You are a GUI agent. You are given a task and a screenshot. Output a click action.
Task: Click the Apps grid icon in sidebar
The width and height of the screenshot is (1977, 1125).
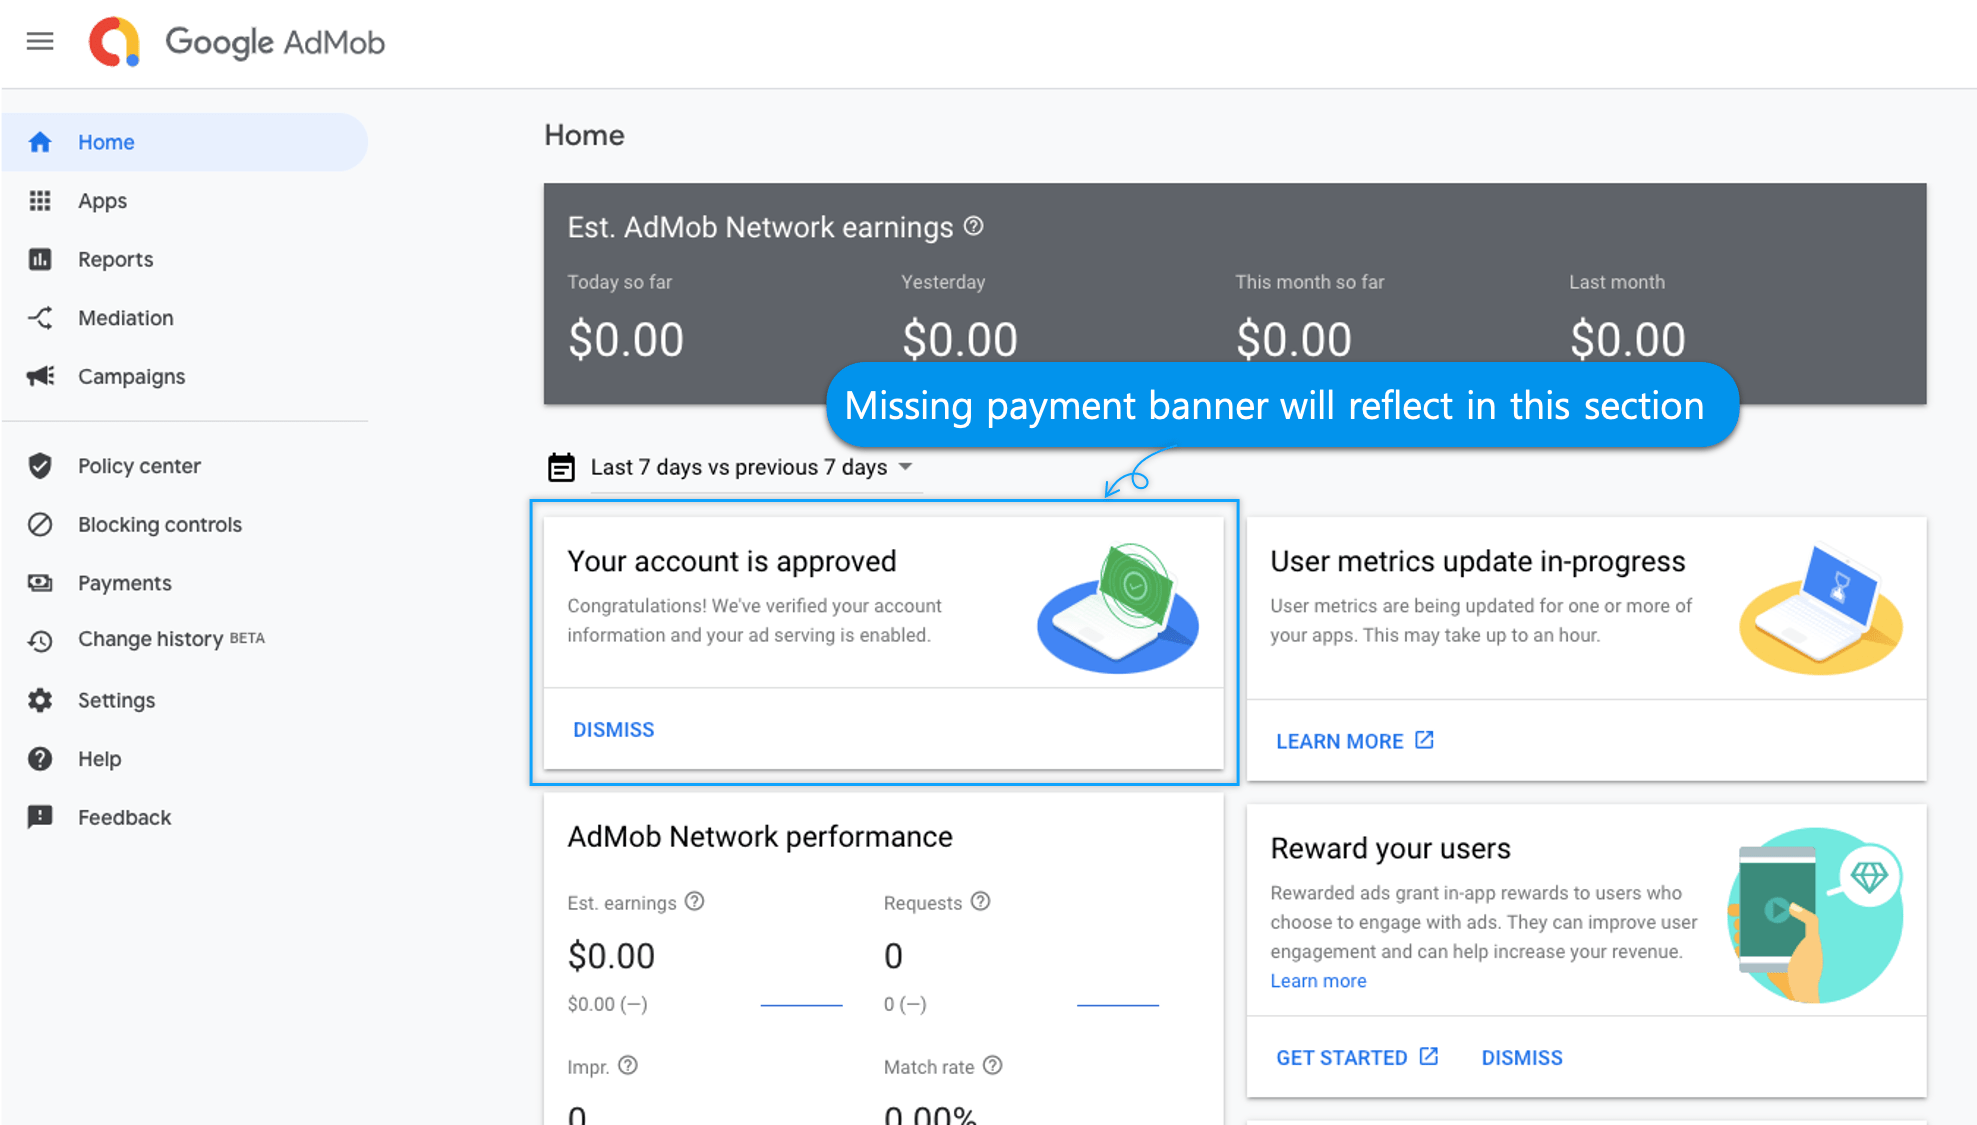(x=40, y=201)
